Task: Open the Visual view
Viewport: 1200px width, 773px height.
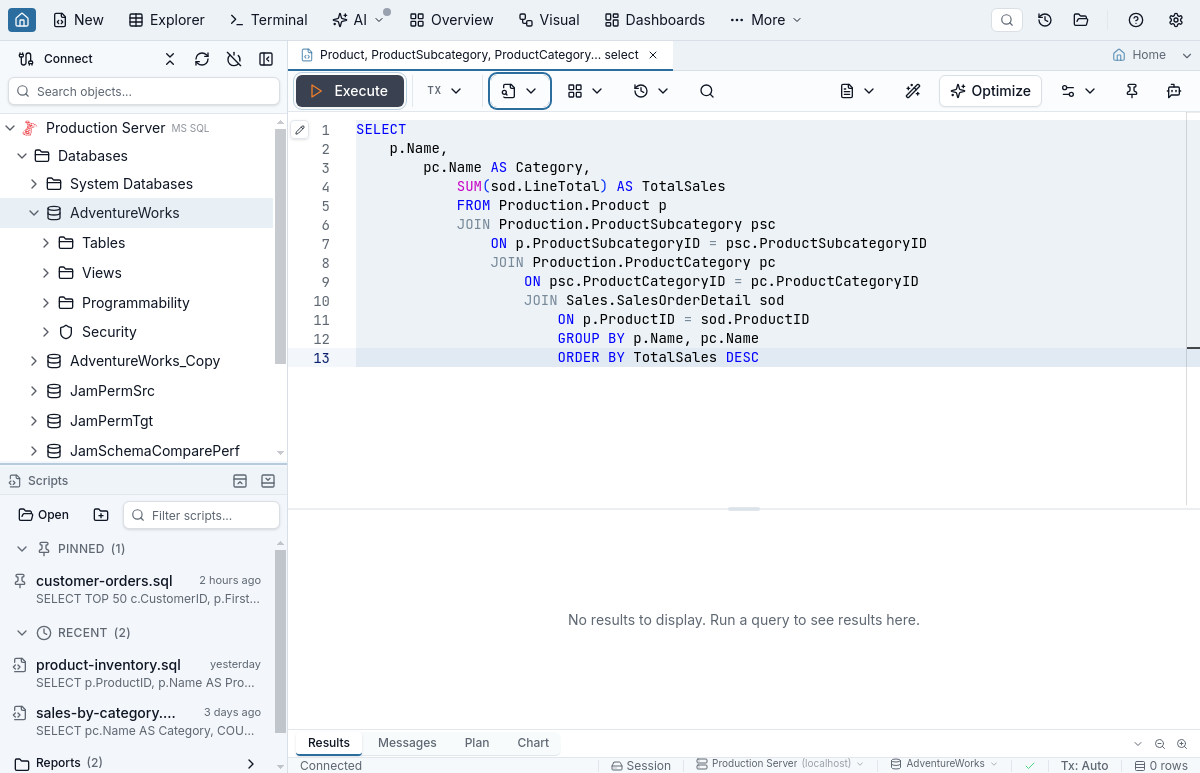Action: 549,20
